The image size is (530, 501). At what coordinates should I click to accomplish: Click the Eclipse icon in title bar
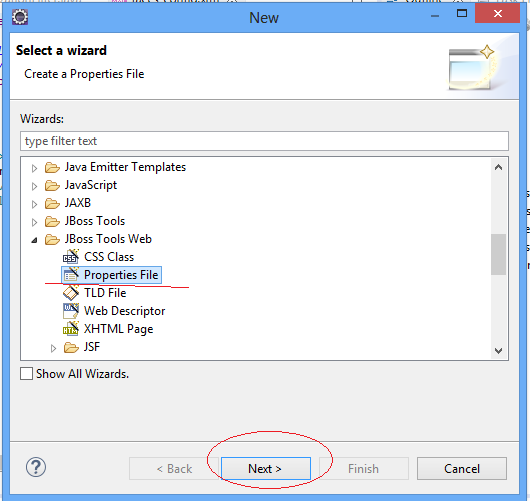pos(20,17)
